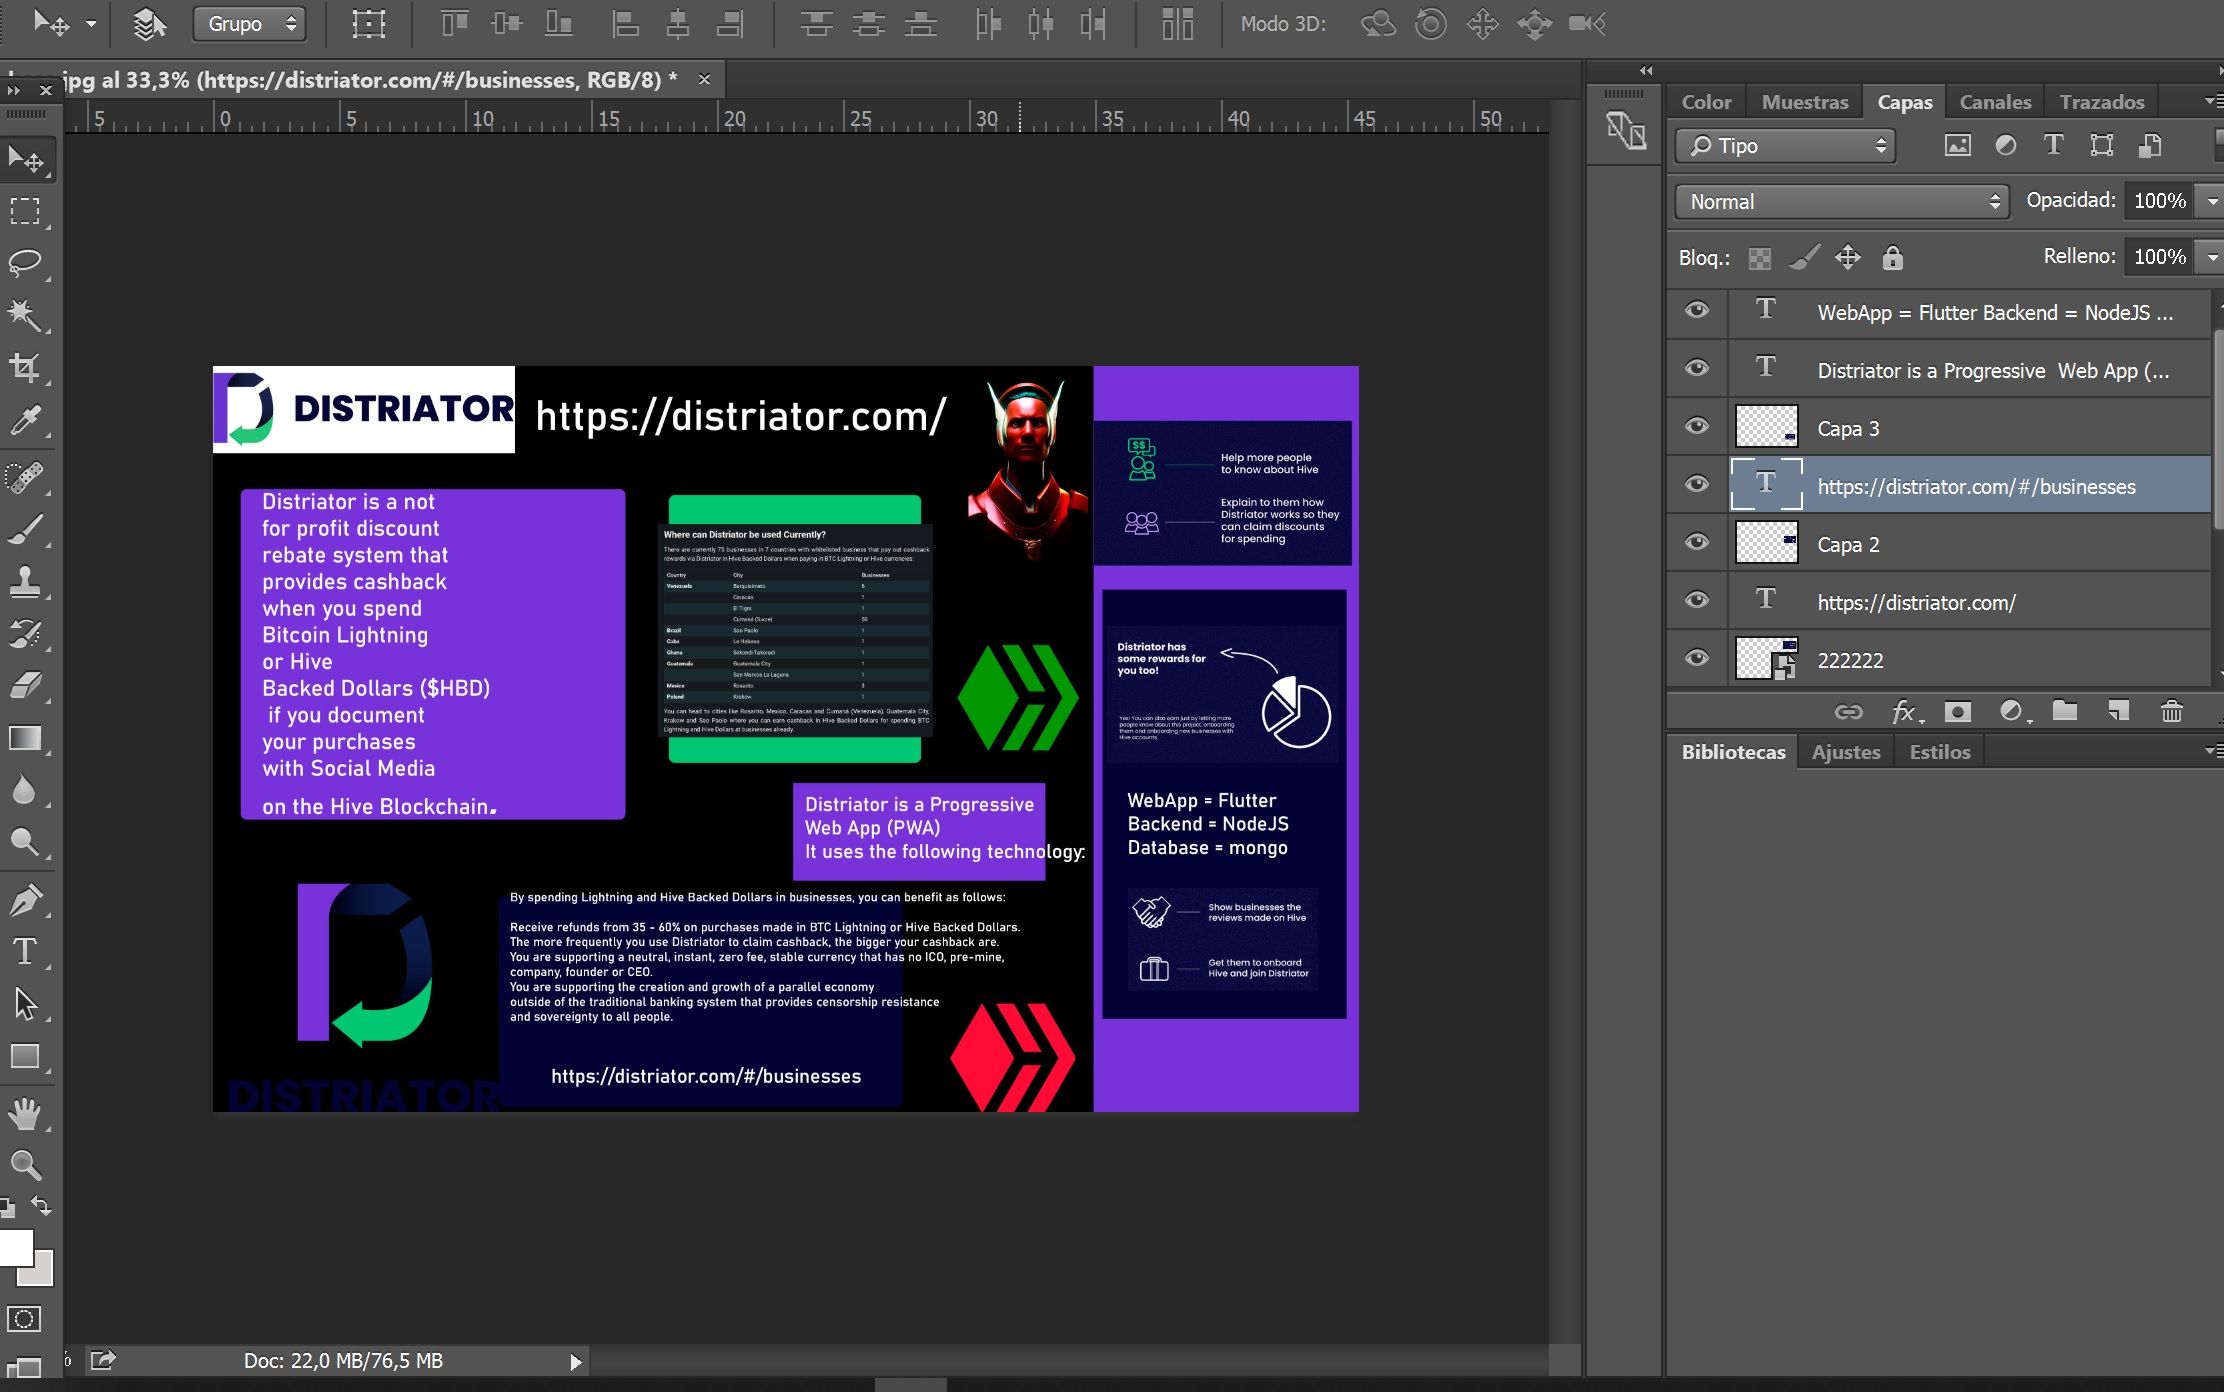Add a layer style via fx icon
The height and width of the screenshot is (1392, 2224).
(1906, 711)
